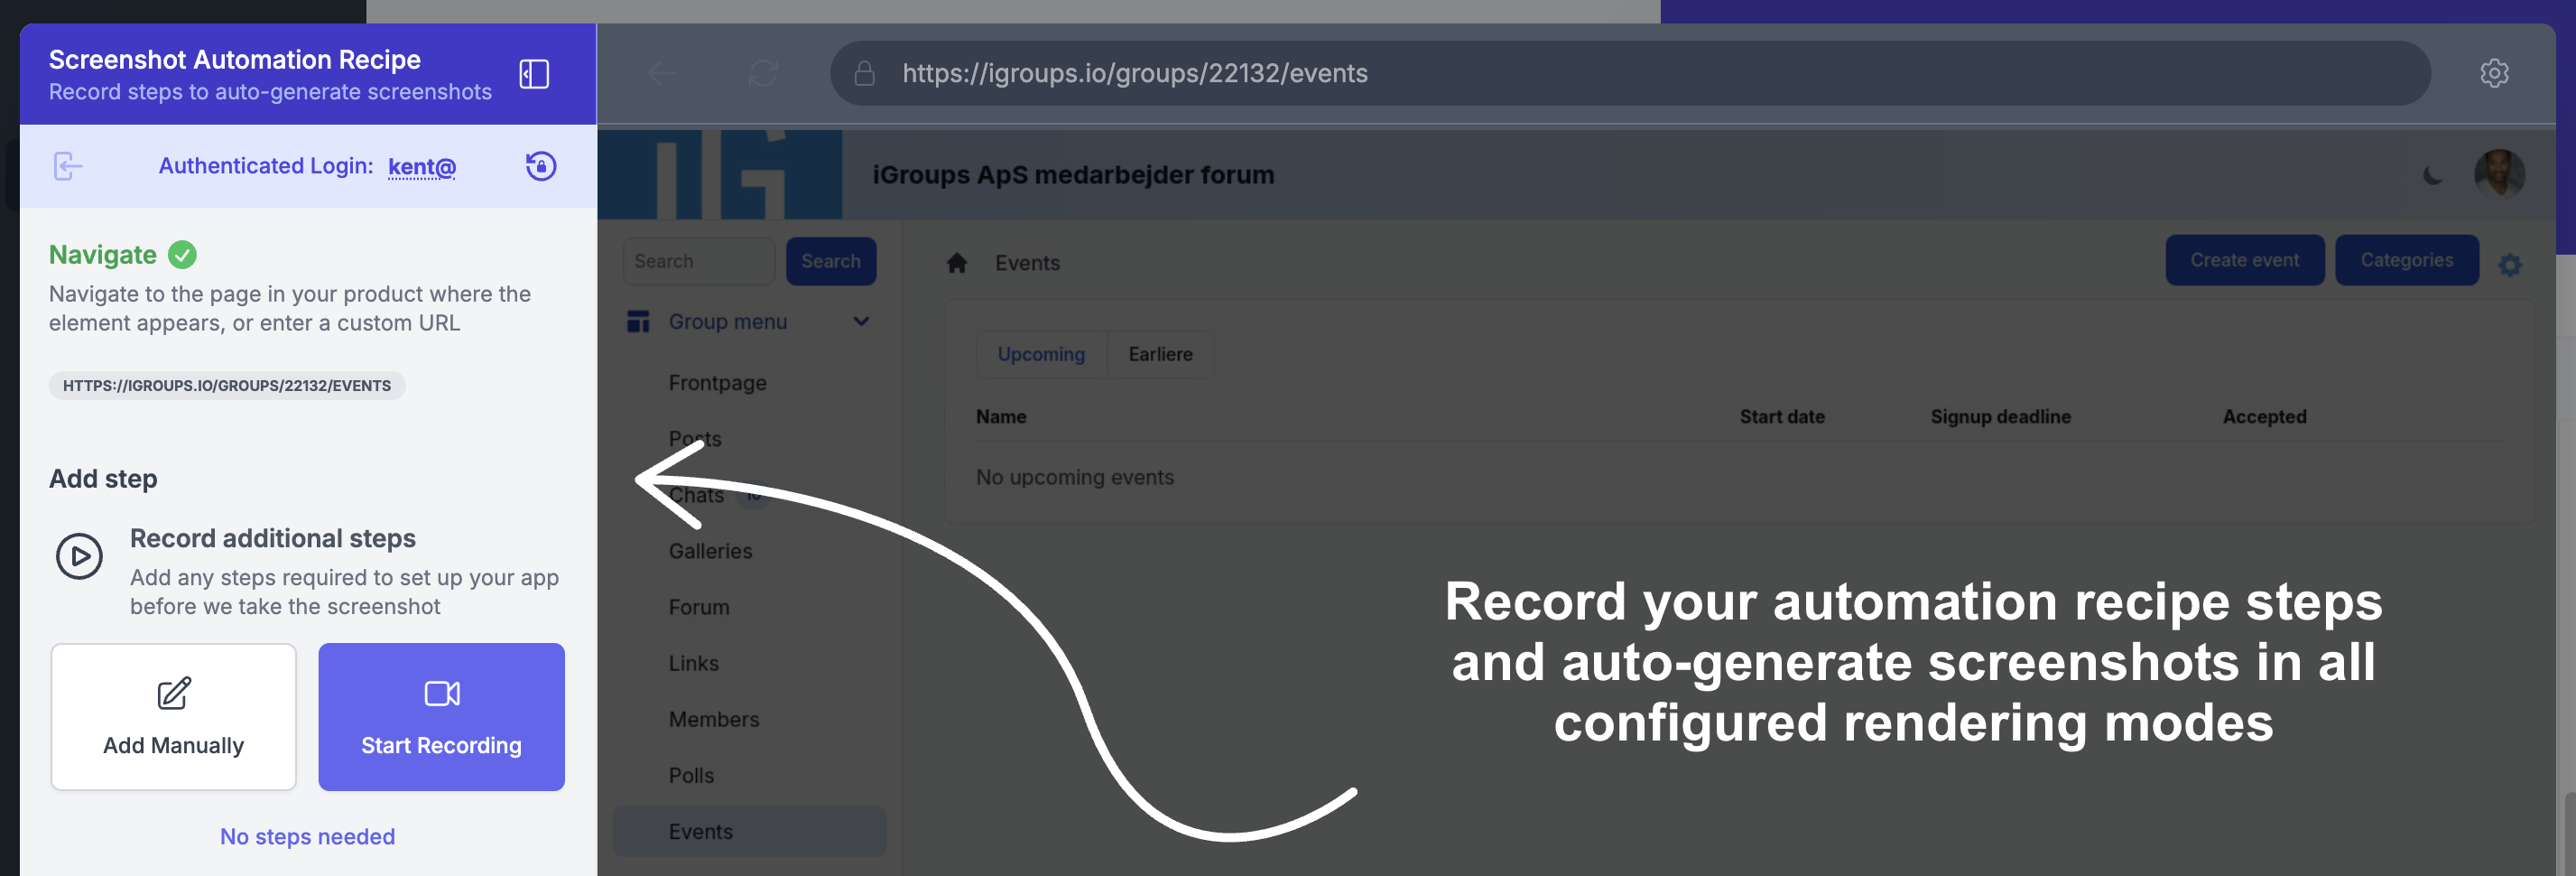This screenshot has height=876, width=2576.
Task: Reload the page with the refresh icon
Action: [763, 73]
